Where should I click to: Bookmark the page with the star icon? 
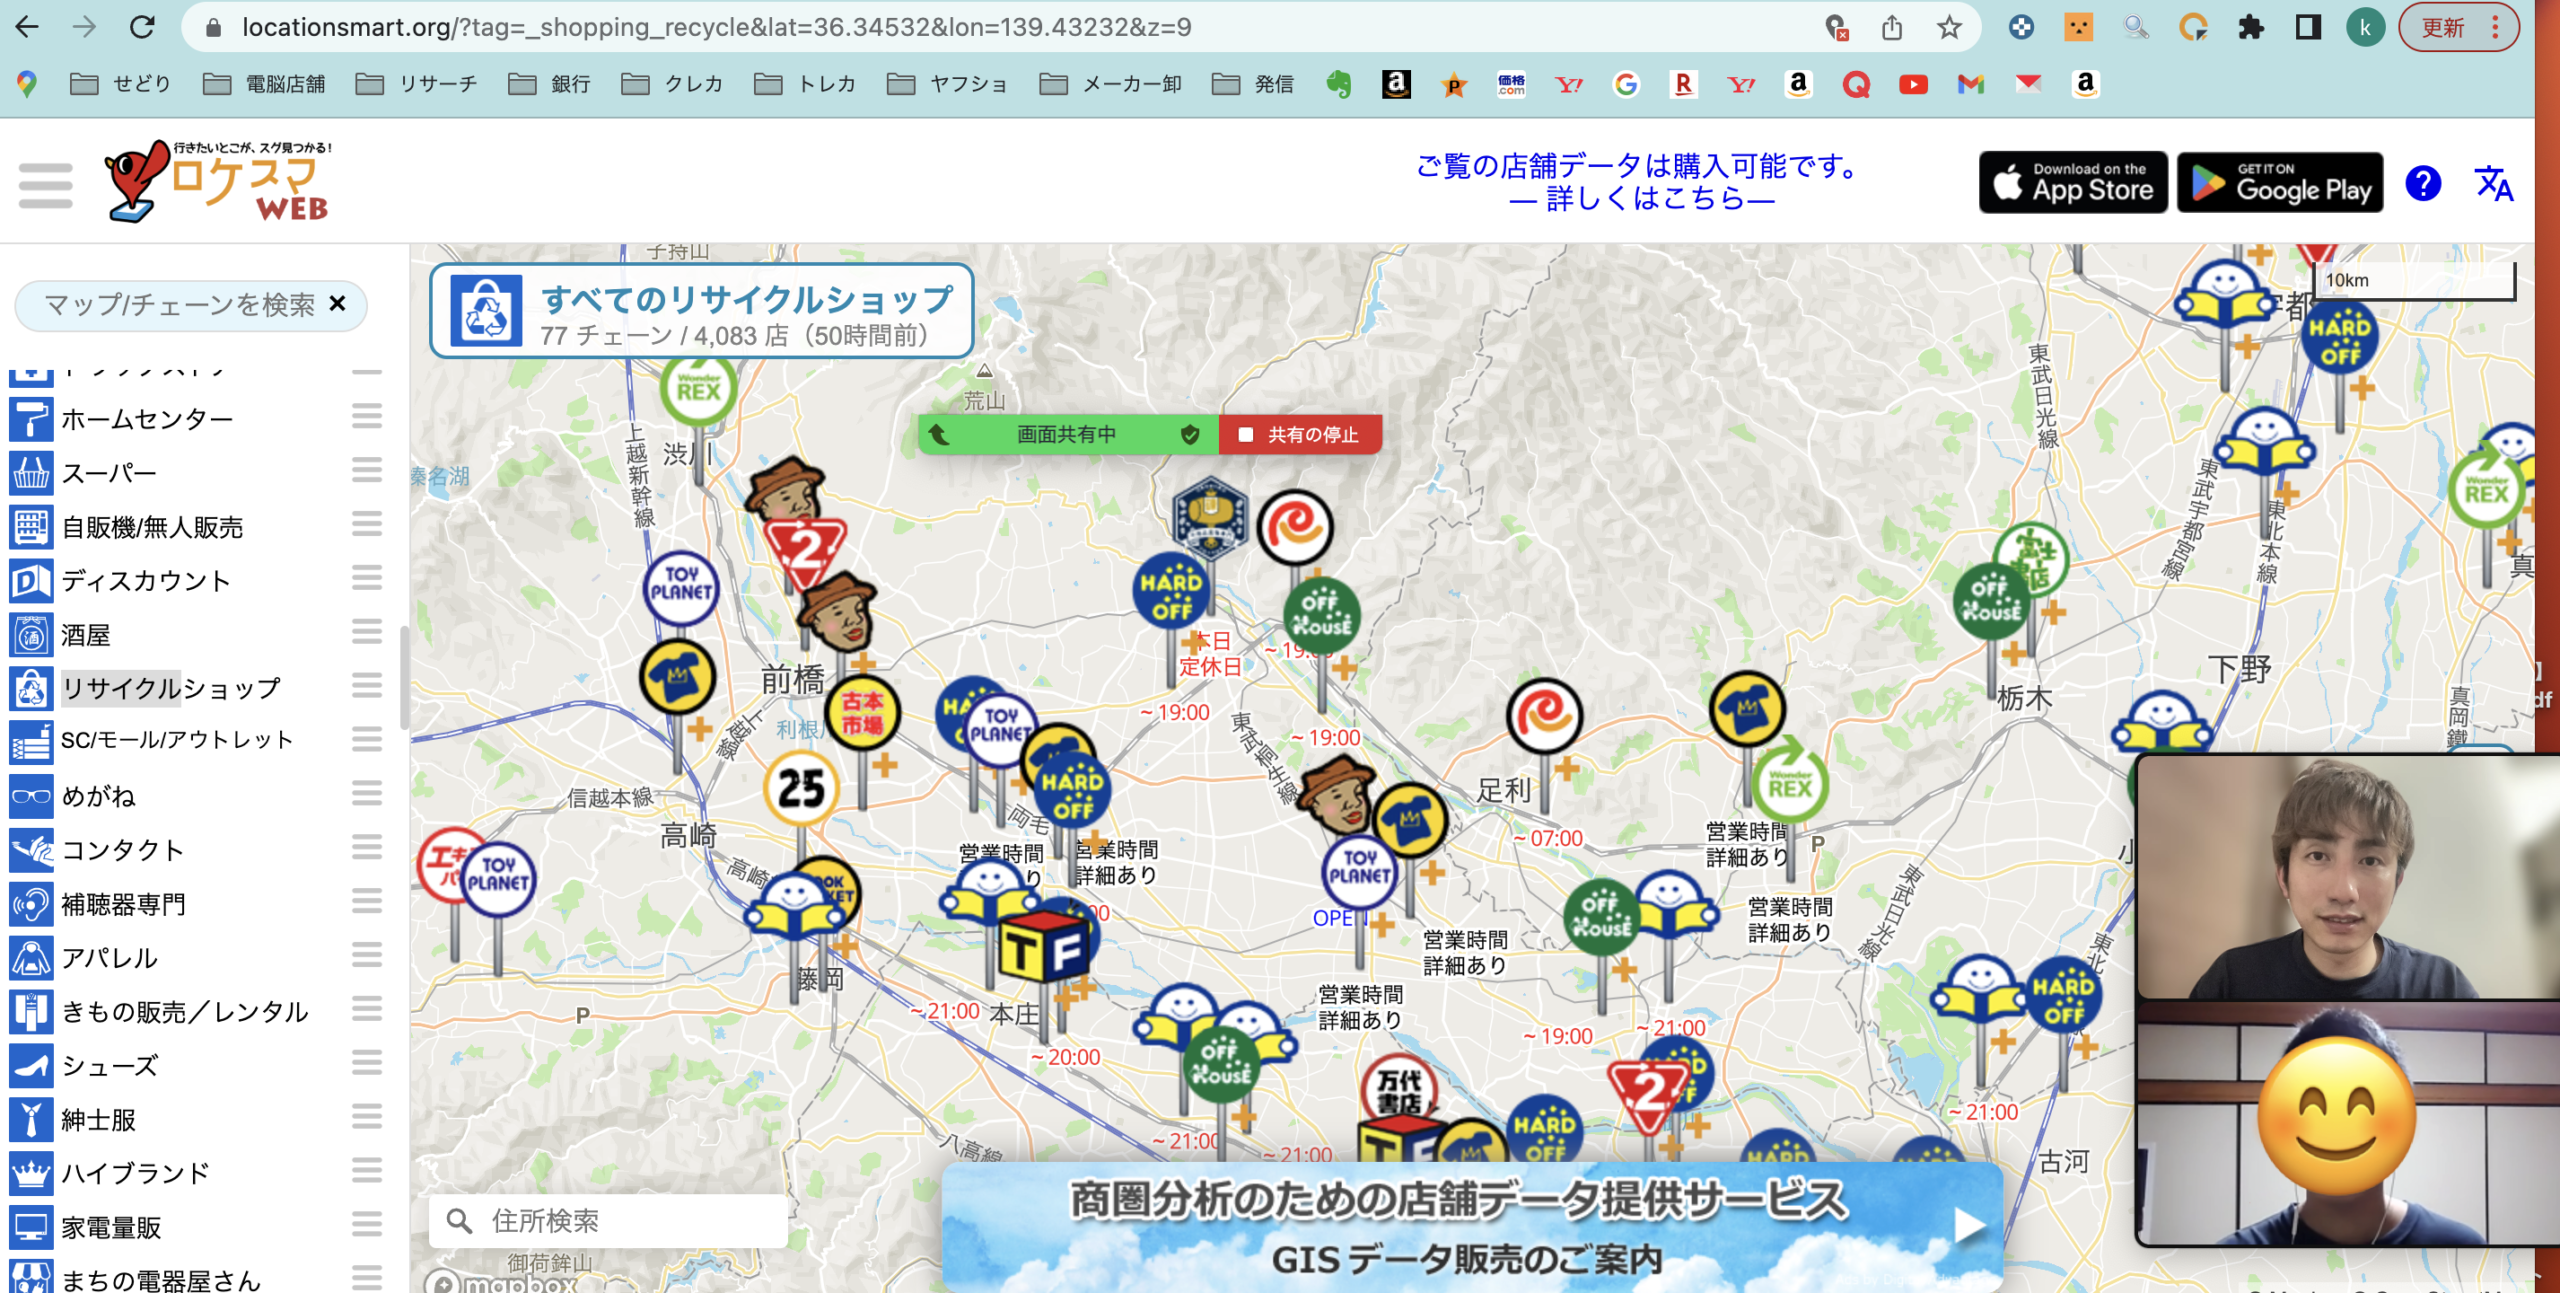tap(1948, 27)
